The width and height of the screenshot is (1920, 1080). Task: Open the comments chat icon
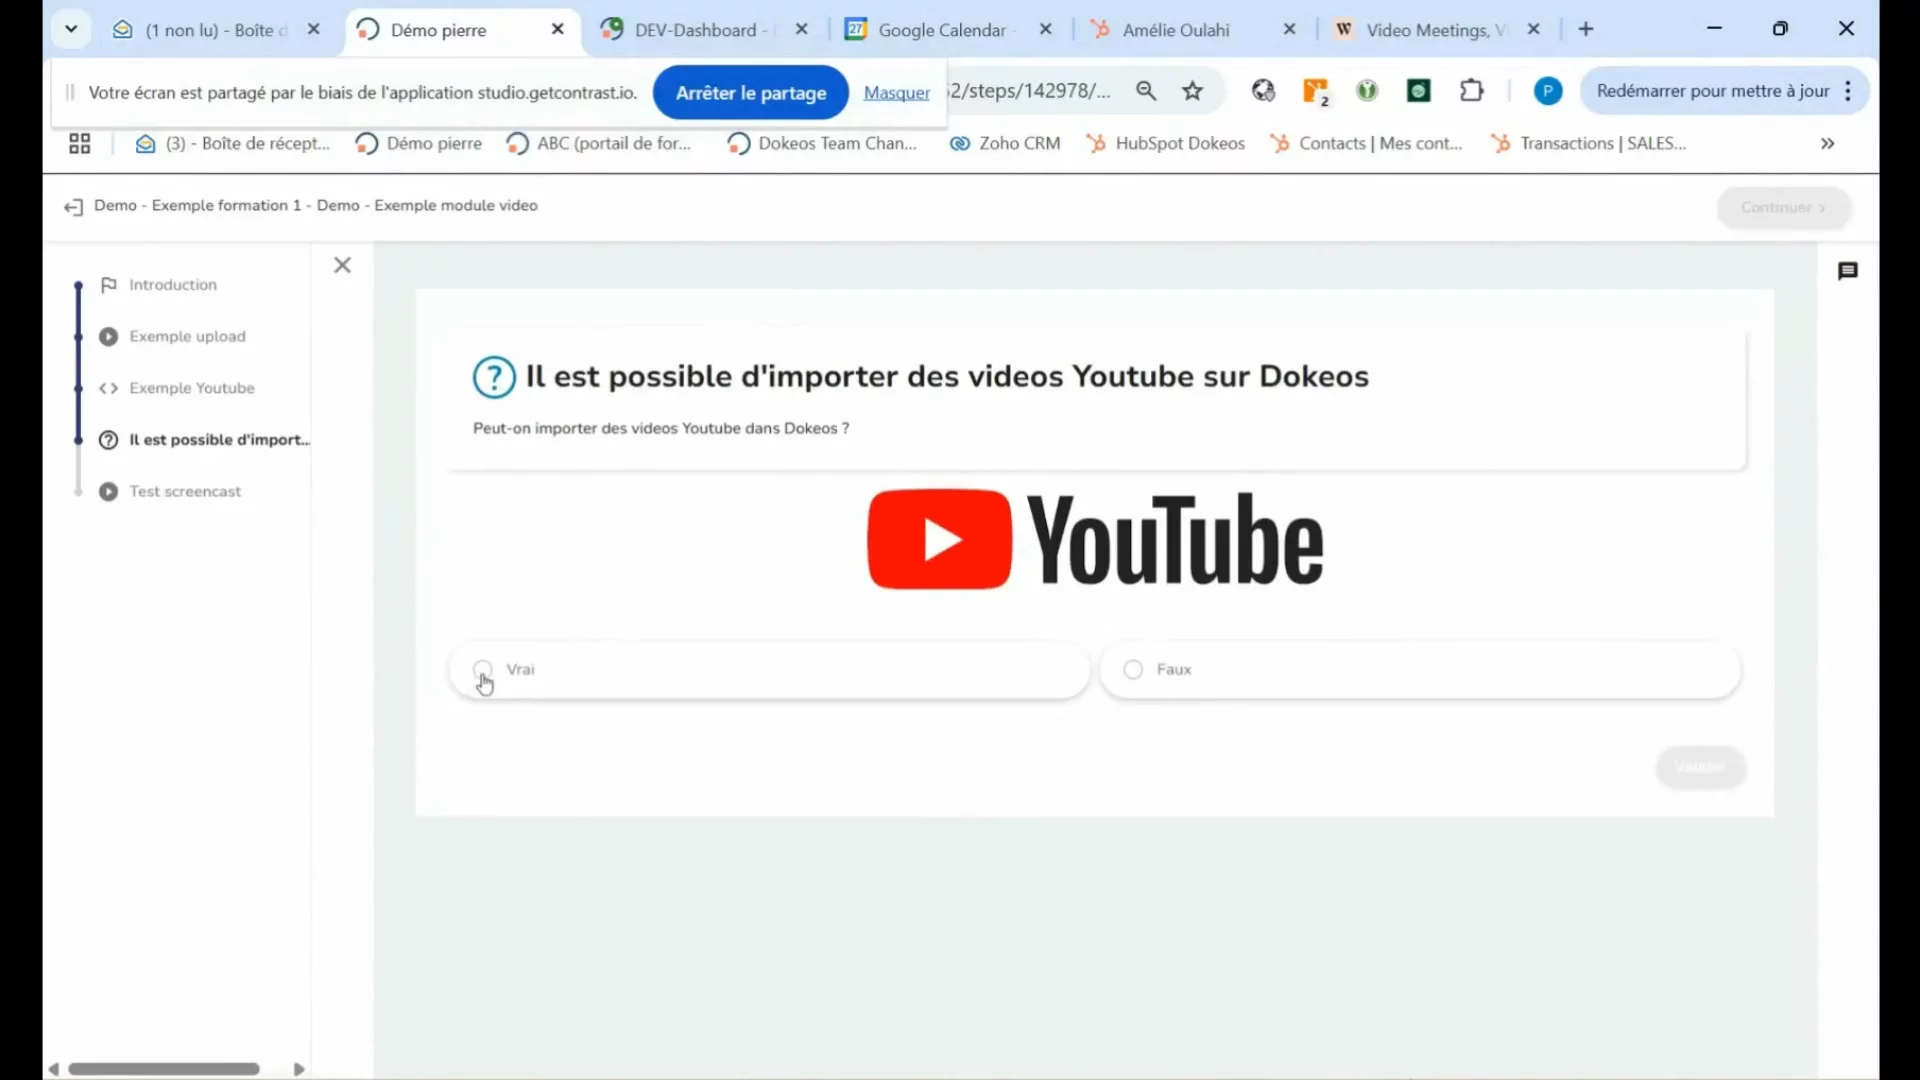tap(1848, 271)
